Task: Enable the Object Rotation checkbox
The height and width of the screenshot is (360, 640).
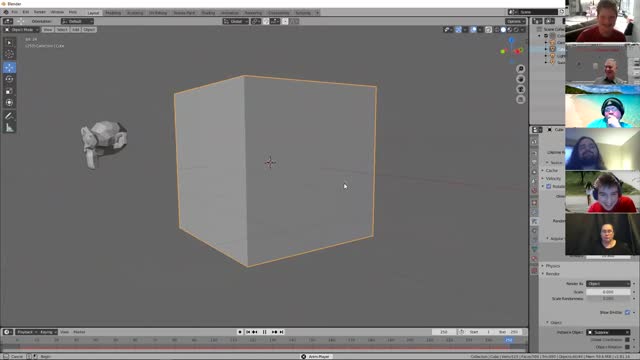Action: [627, 347]
